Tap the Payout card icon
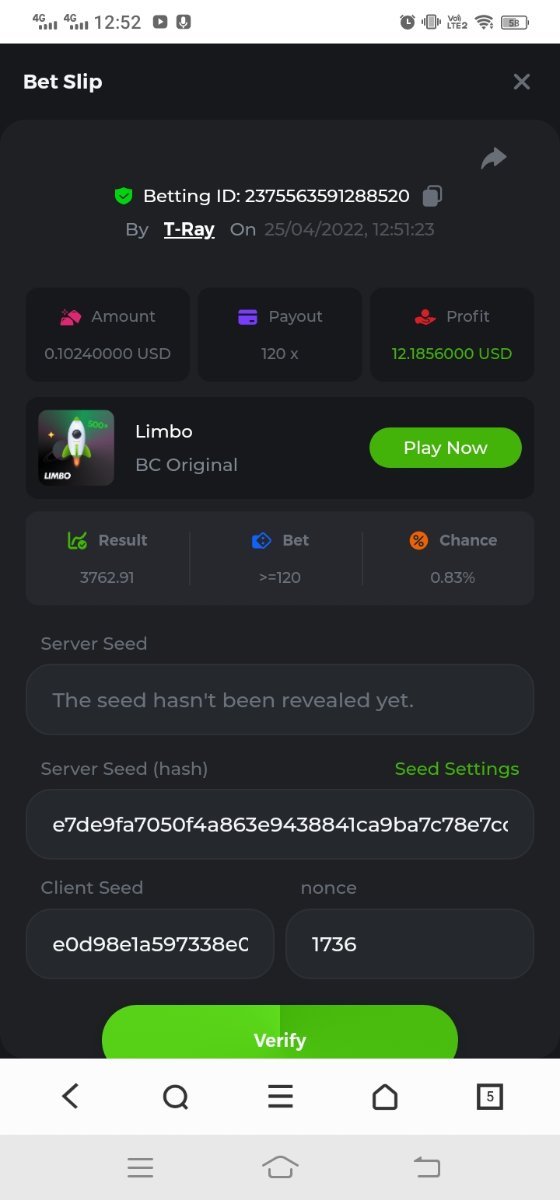The image size is (560, 1200). tap(248, 317)
